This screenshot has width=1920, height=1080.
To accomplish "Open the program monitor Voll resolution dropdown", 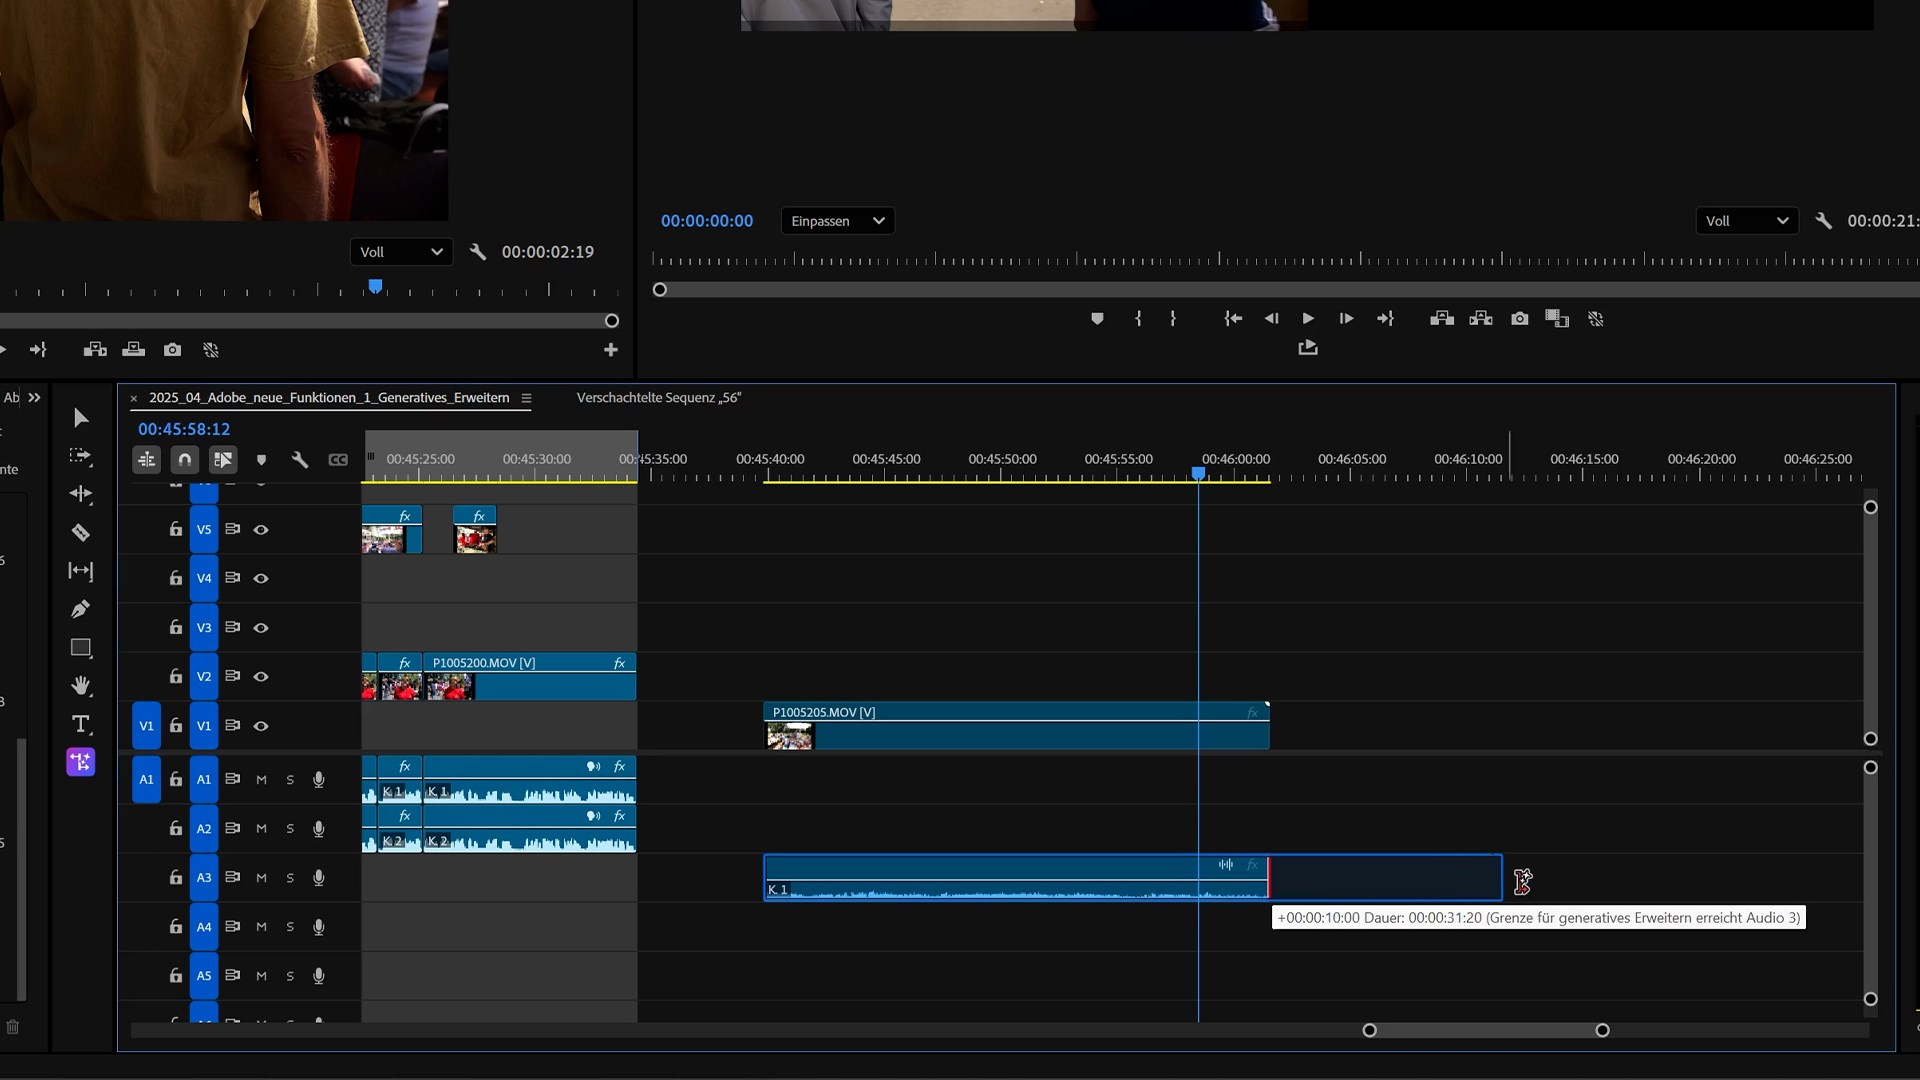I will click(x=1746, y=221).
